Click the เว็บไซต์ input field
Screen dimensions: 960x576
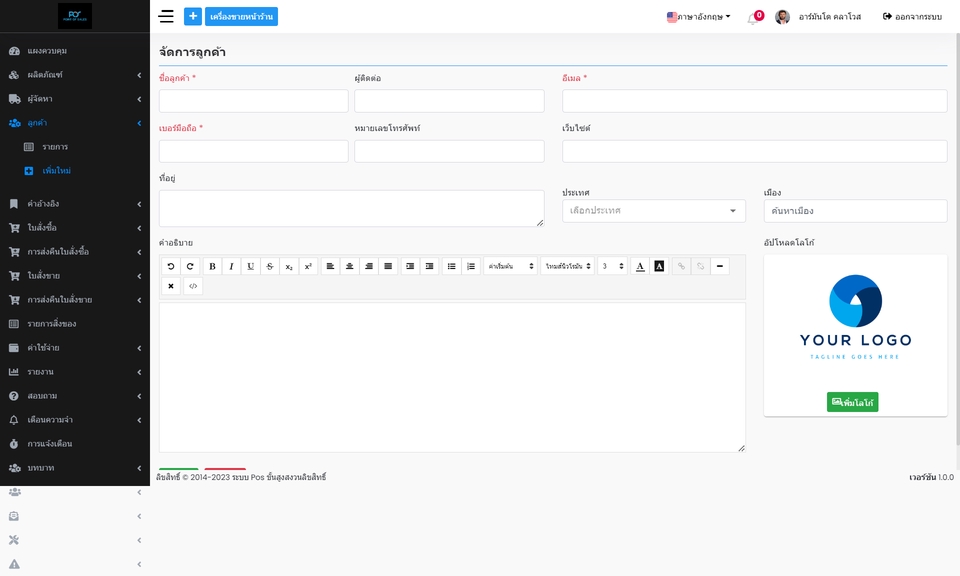(x=754, y=151)
